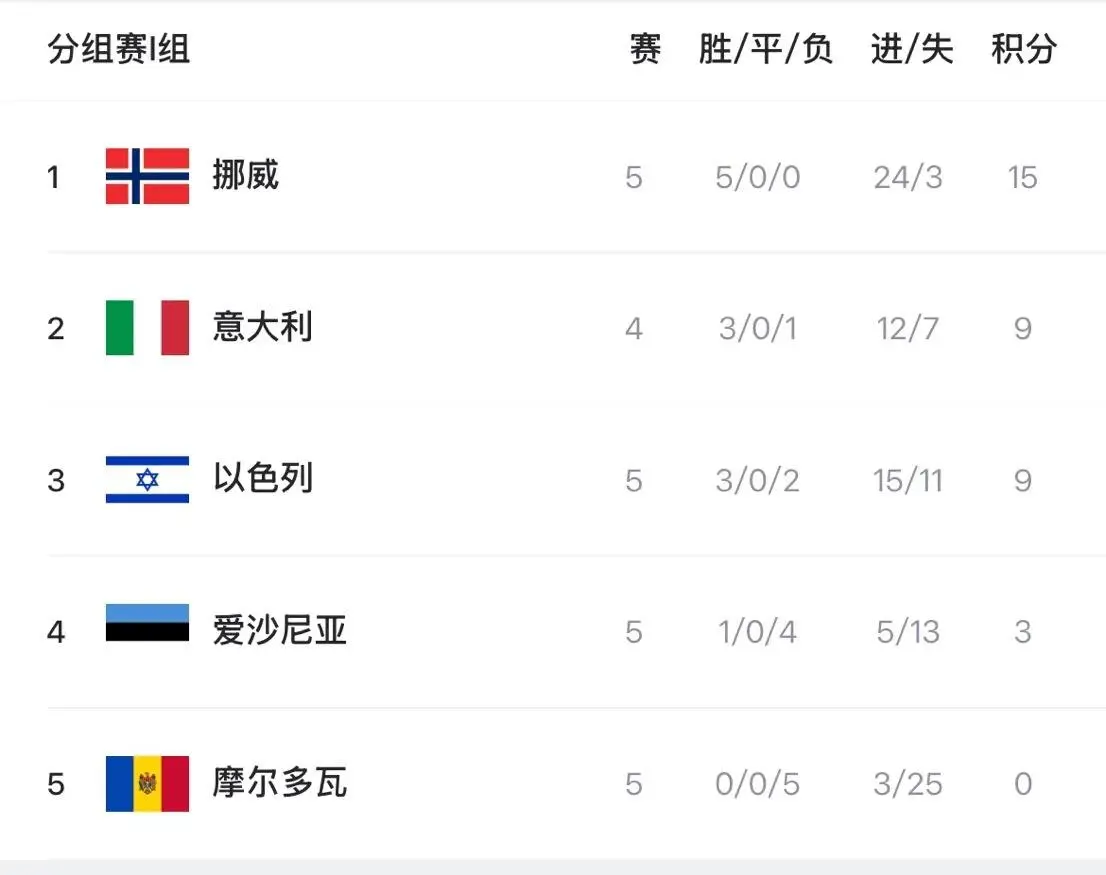Click the Norway flag icon
Viewport: 1106px width, 875px height.
click(147, 176)
